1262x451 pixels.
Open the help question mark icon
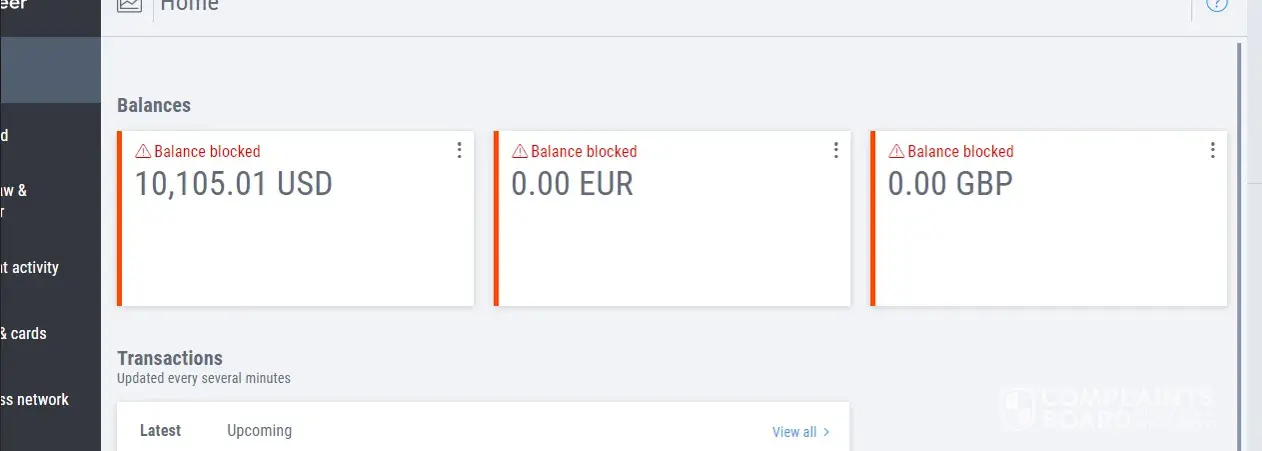click(x=1216, y=4)
